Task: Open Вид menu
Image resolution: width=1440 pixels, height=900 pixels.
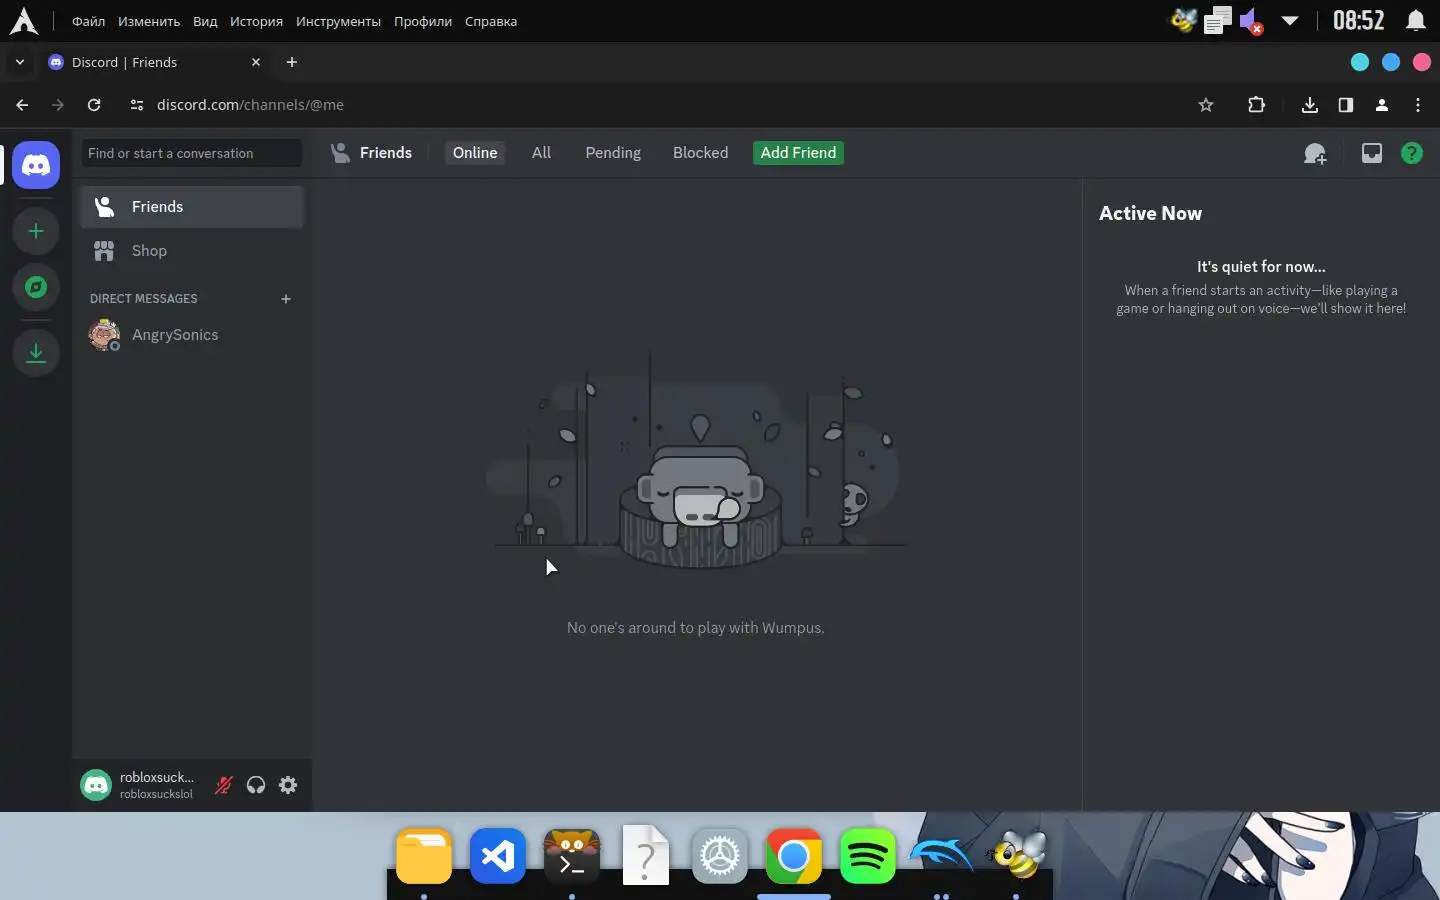Action: pyautogui.click(x=205, y=21)
